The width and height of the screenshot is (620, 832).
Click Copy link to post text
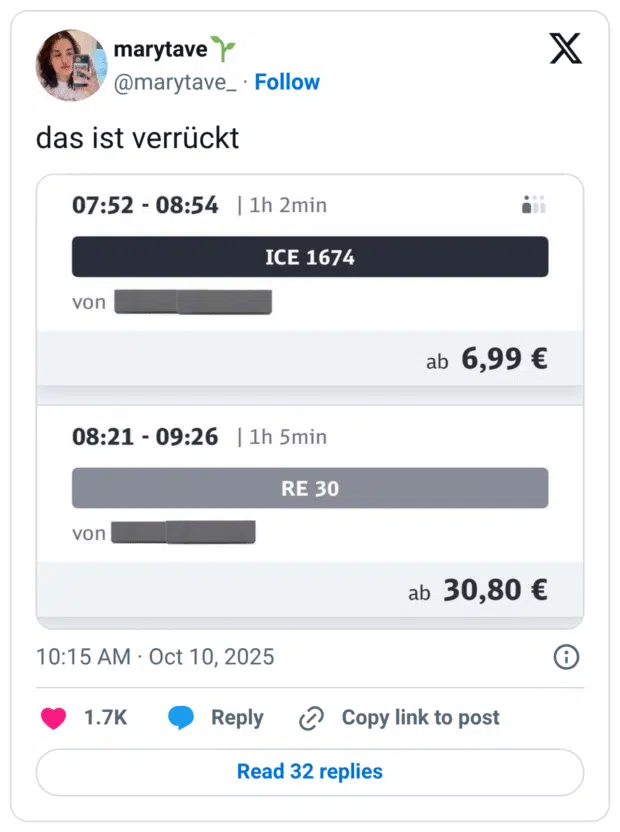pyautogui.click(x=420, y=717)
